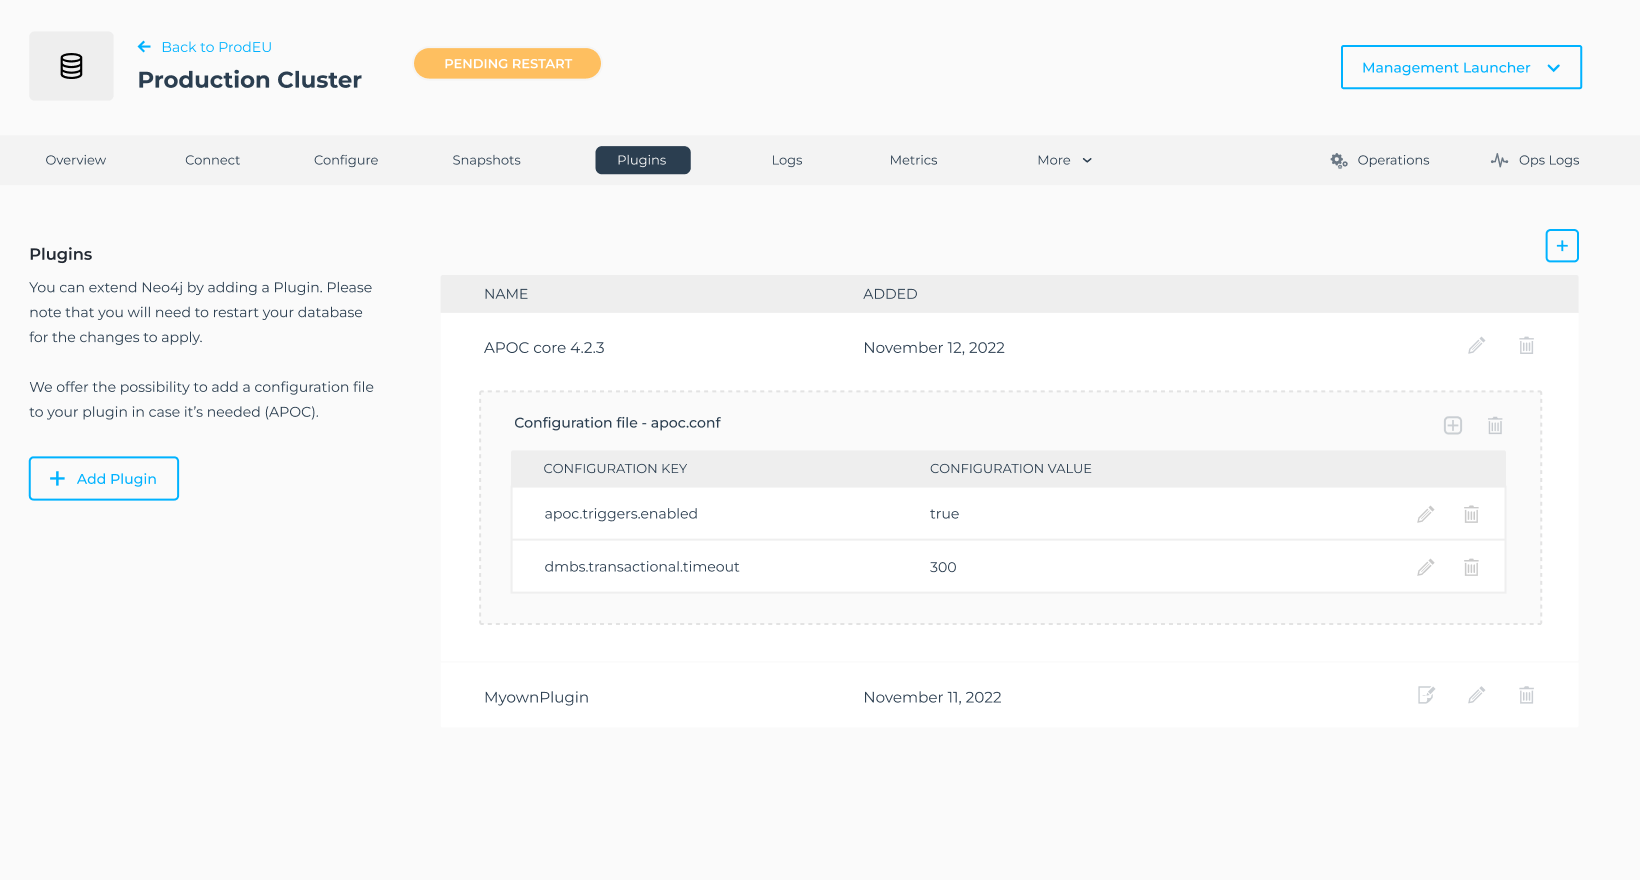1640x880 pixels.
Task: Click the Add Plugin button
Action: [x=104, y=478]
